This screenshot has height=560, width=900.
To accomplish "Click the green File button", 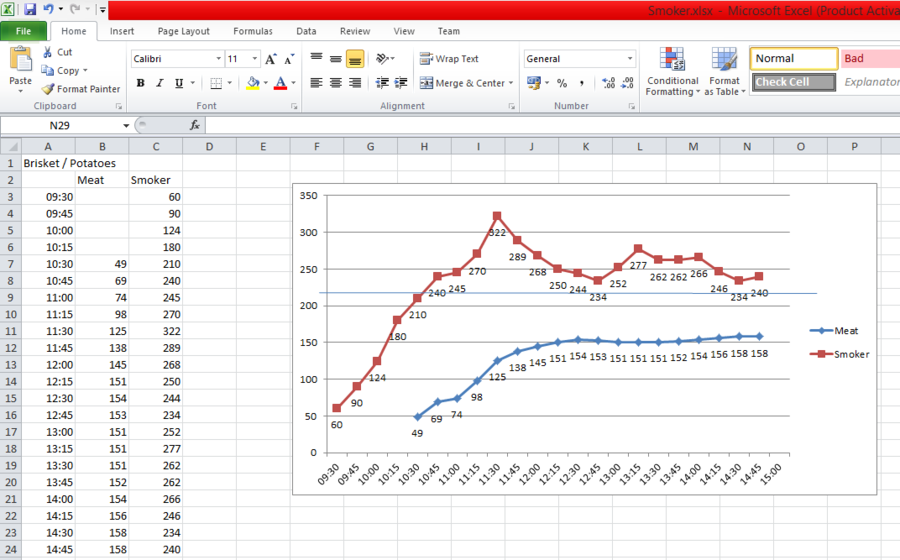I will [x=23, y=31].
